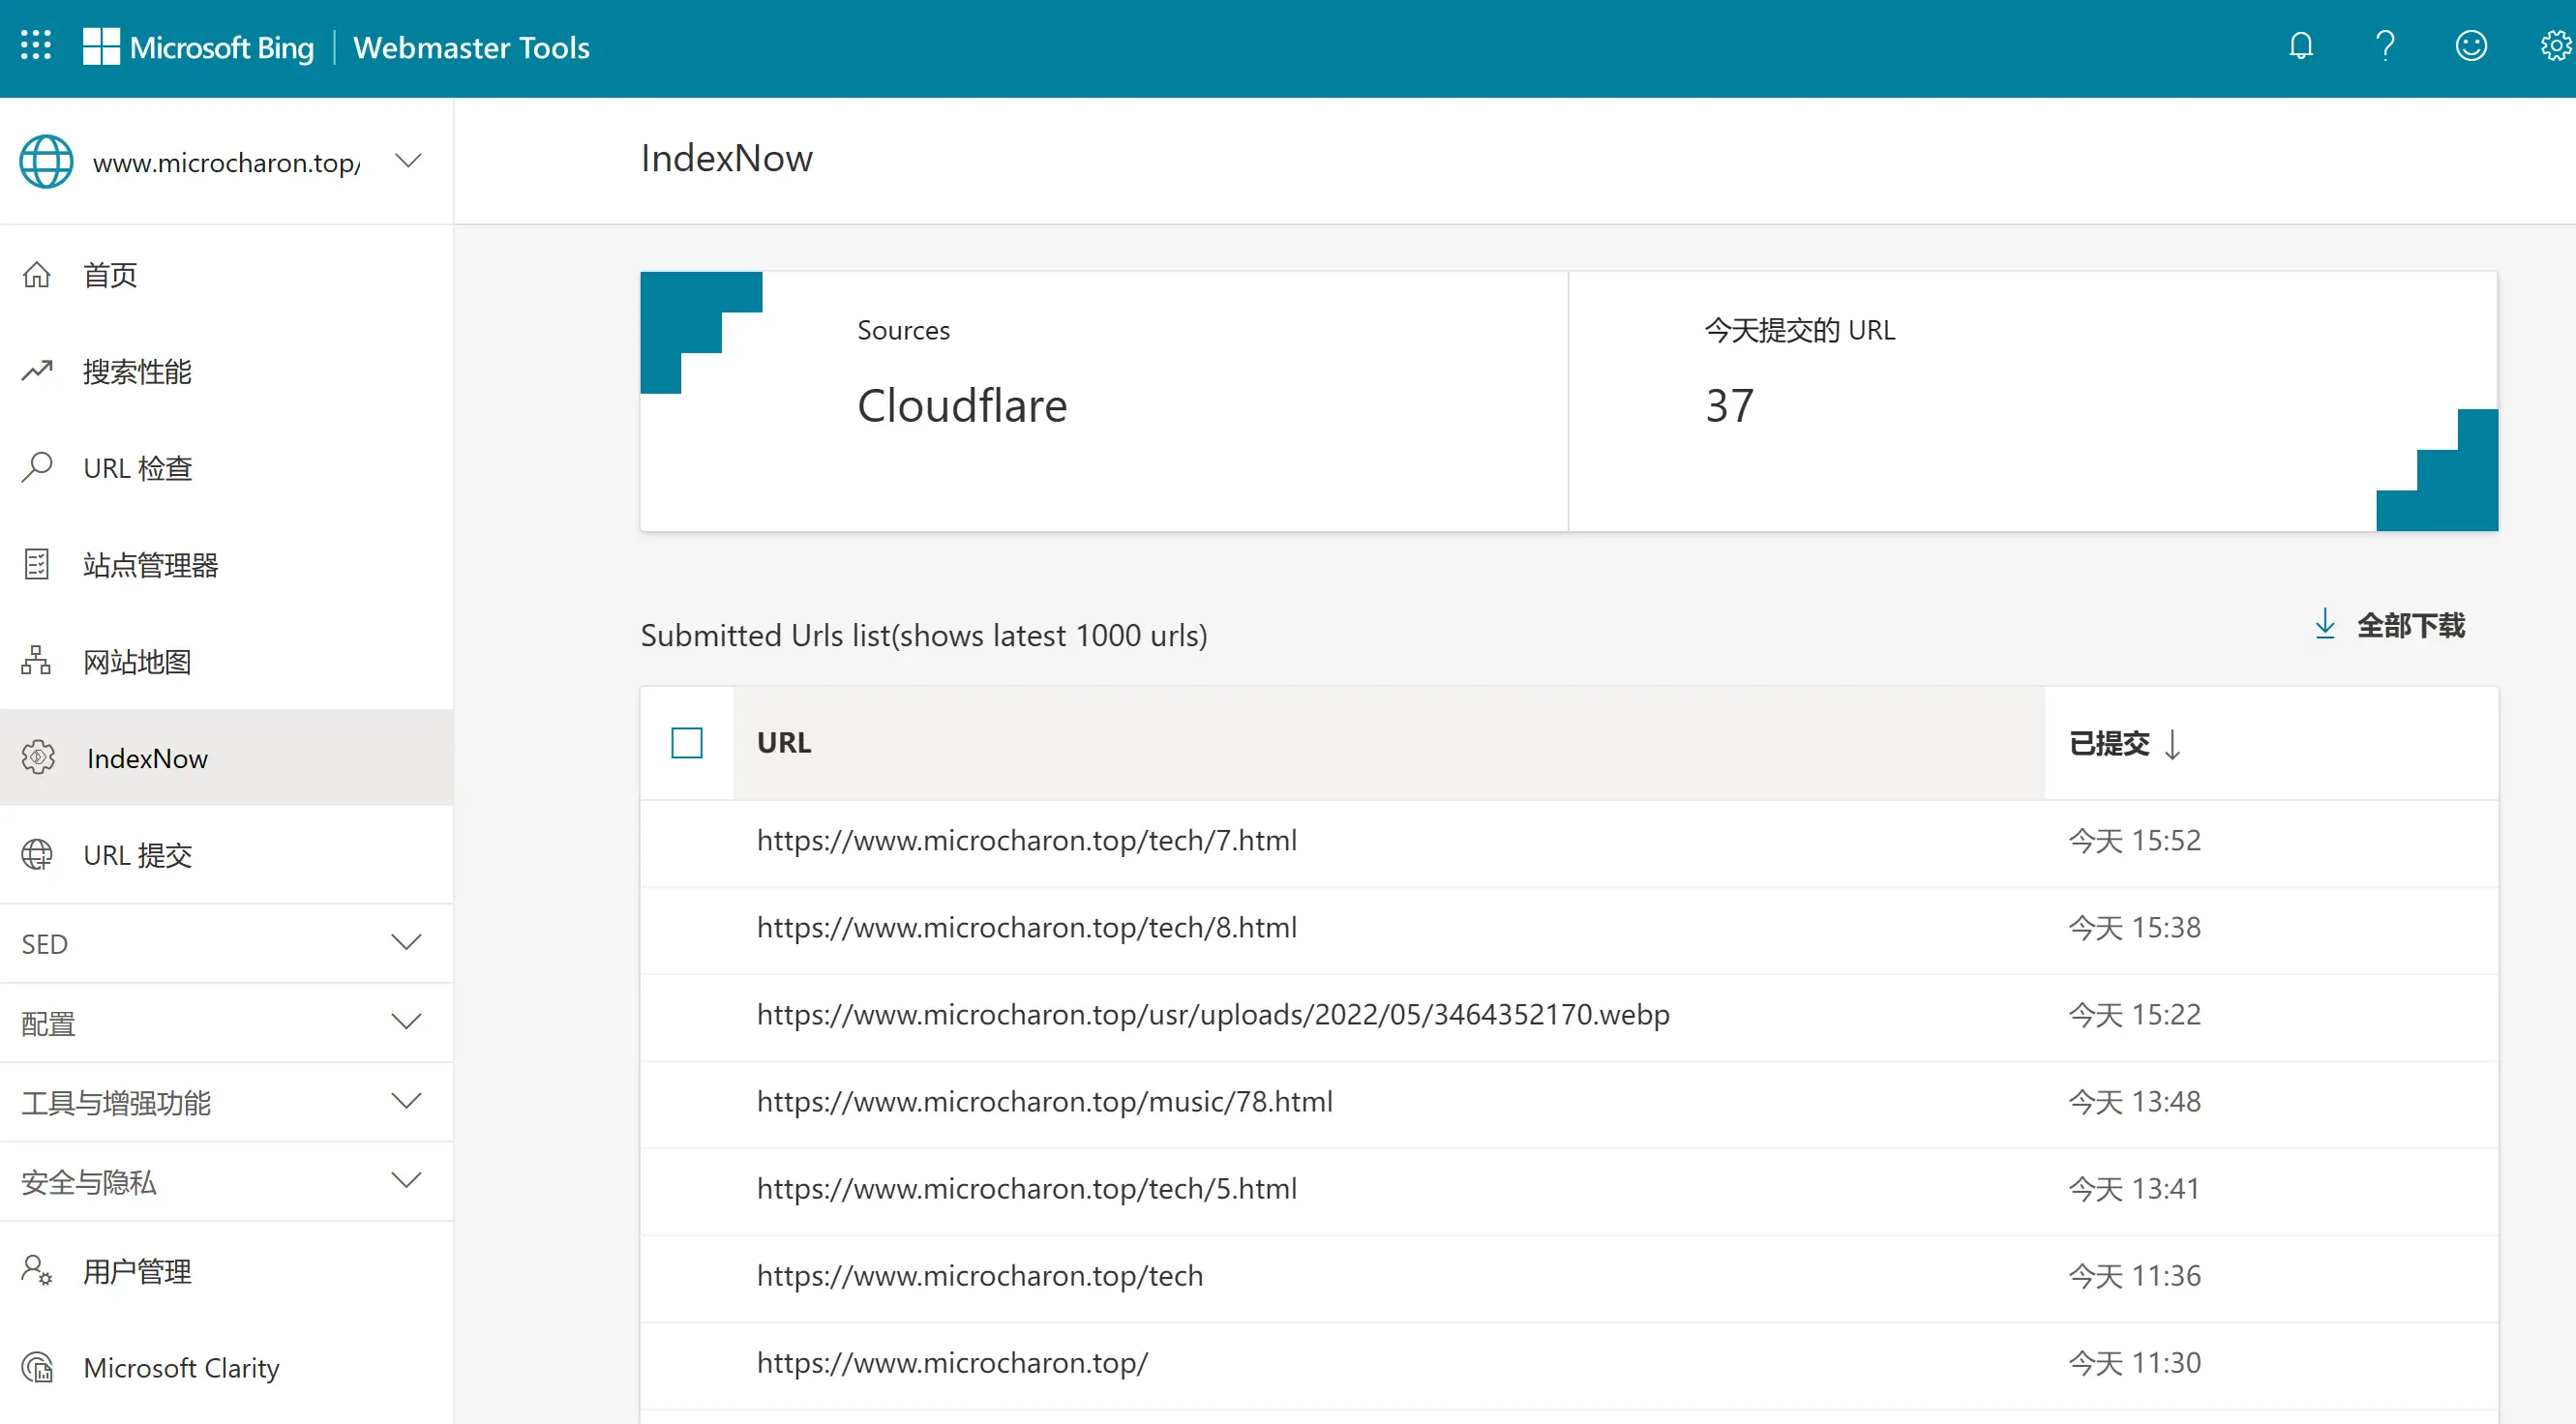Click the sort arrow next to 已提交
Viewport: 2576px width, 1424px height.
[x=2172, y=744]
